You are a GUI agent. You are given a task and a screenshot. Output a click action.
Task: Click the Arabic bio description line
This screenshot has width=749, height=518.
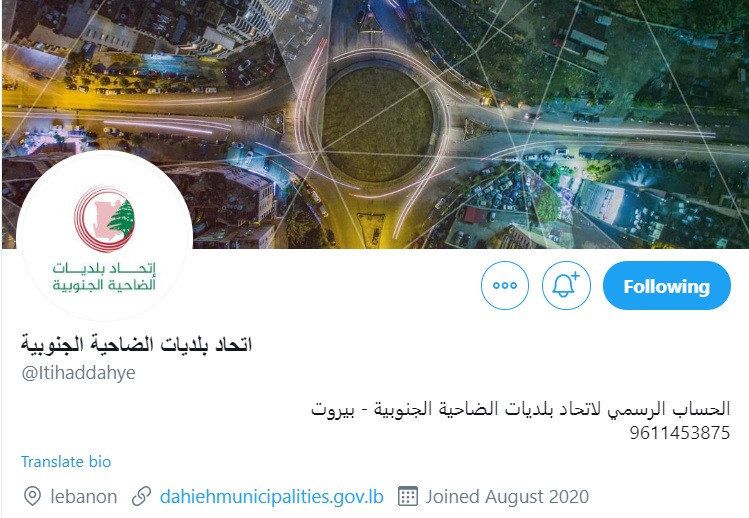[x=521, y=410]
